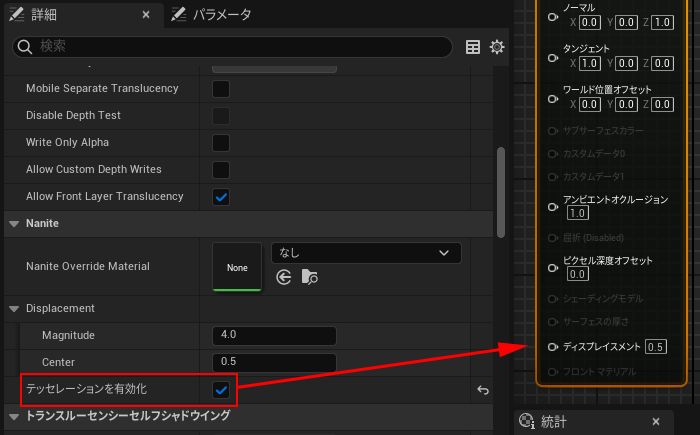Uncheck Allow Front Layer Translucency

[222, 197]
